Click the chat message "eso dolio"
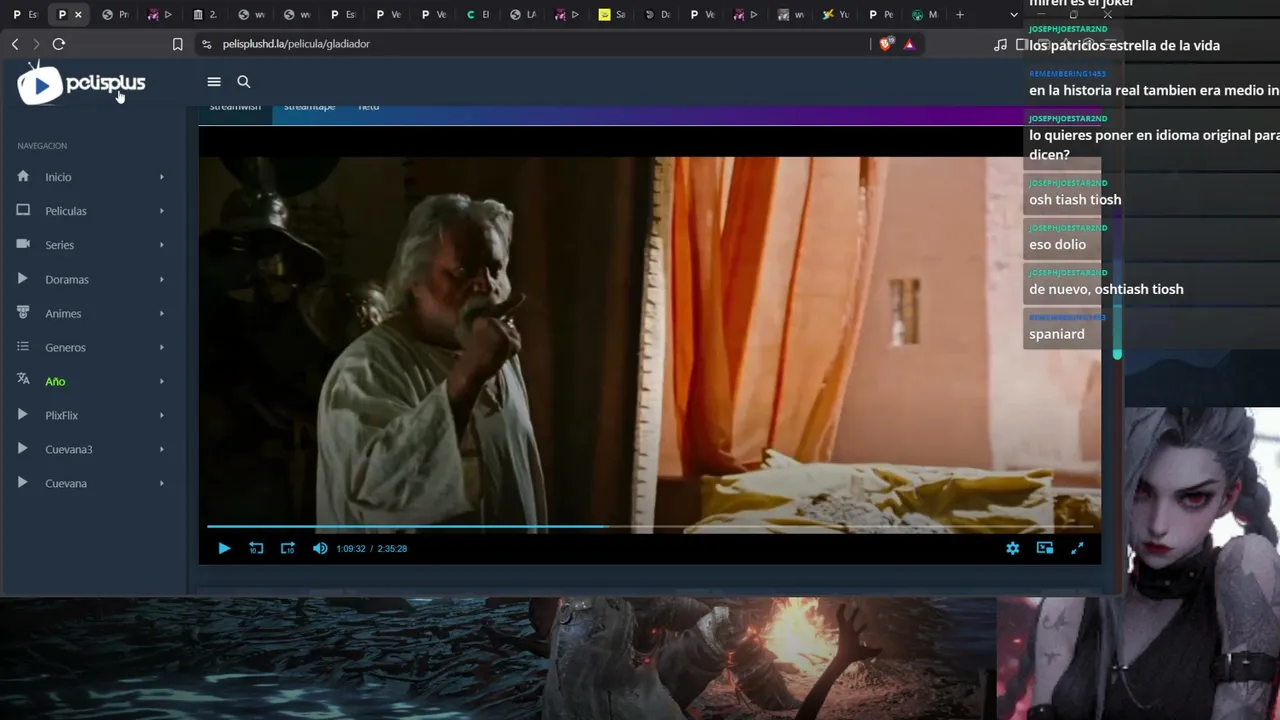The height and width of the screenshot is (720, 1280). coord(1057,244)
